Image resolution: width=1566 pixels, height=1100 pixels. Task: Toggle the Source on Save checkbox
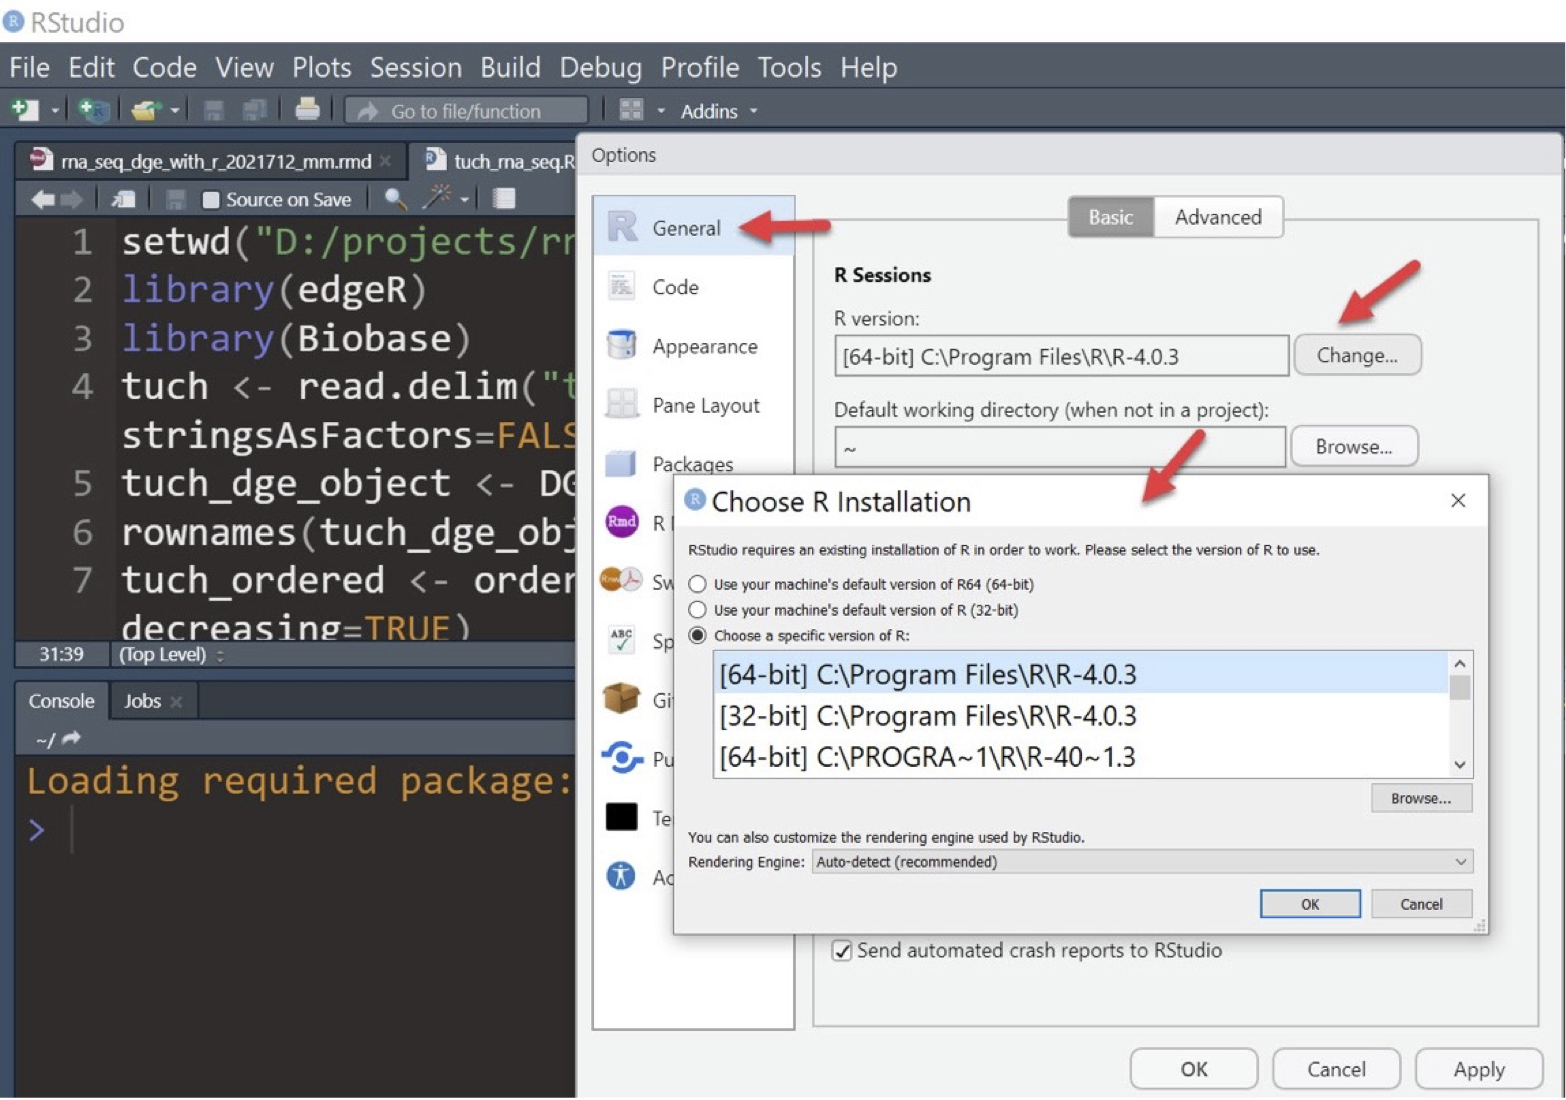tap(211, 200)
